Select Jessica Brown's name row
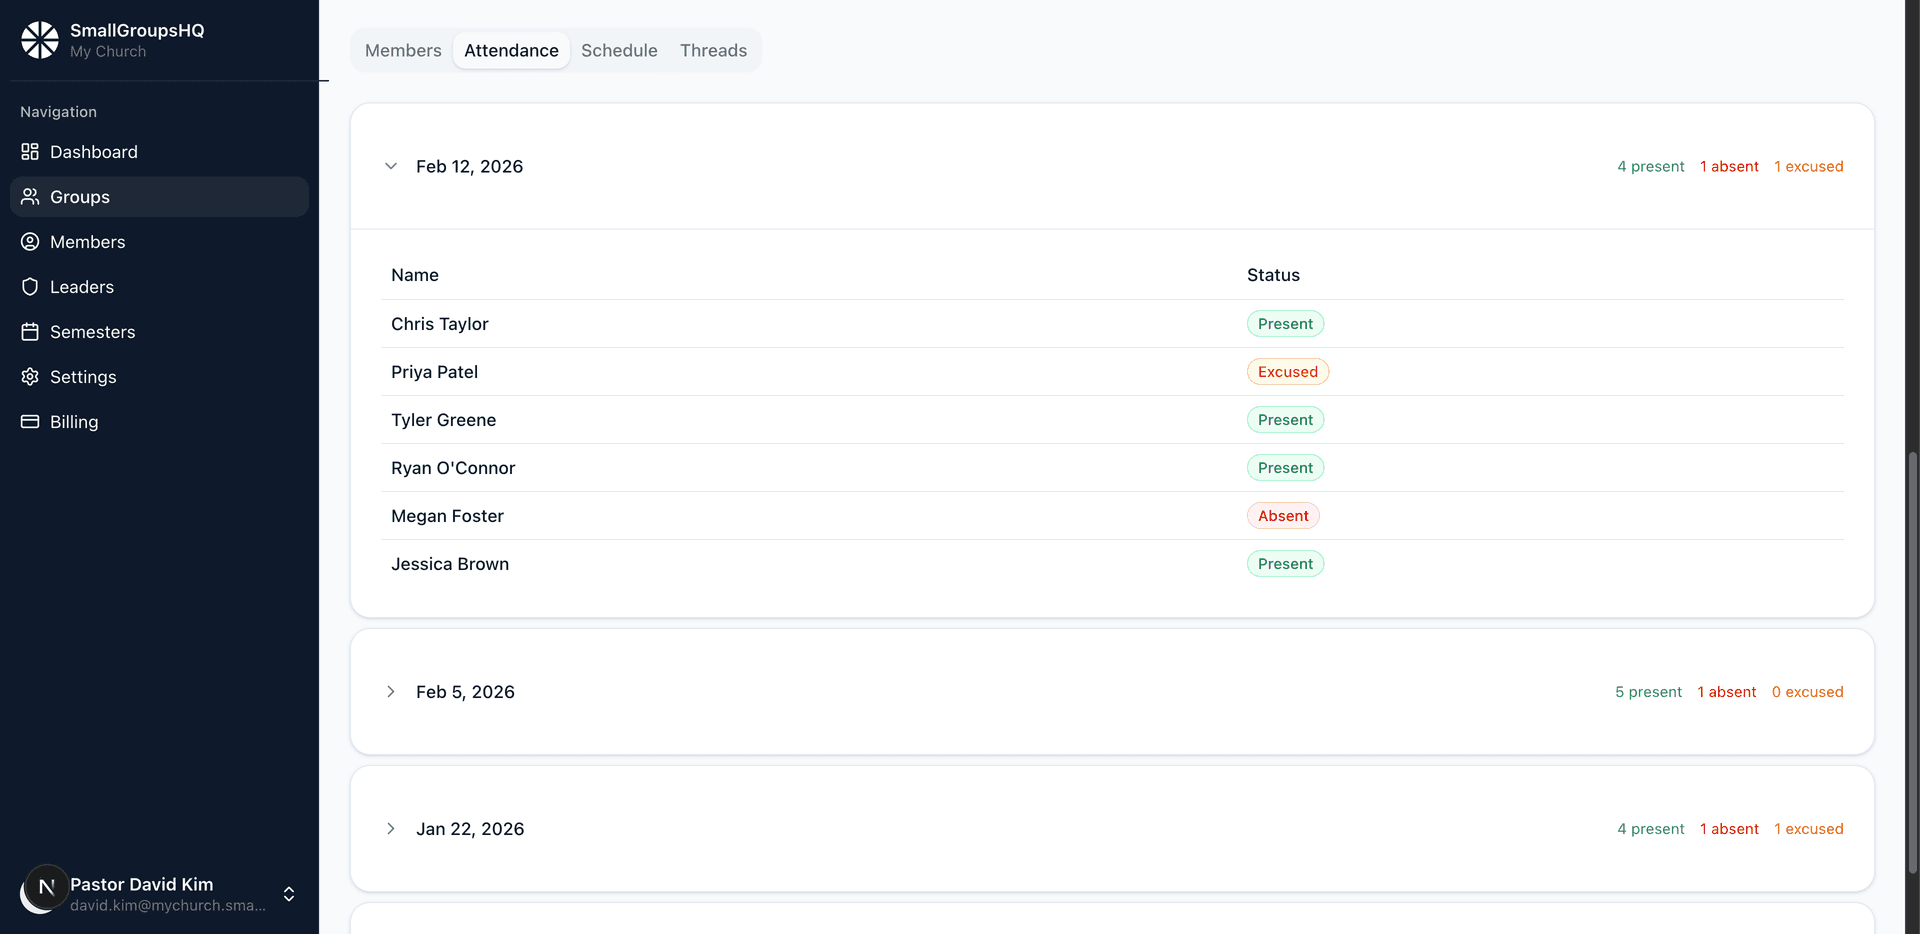Viewport: 1920px width, 934px height. click(450, 563)
